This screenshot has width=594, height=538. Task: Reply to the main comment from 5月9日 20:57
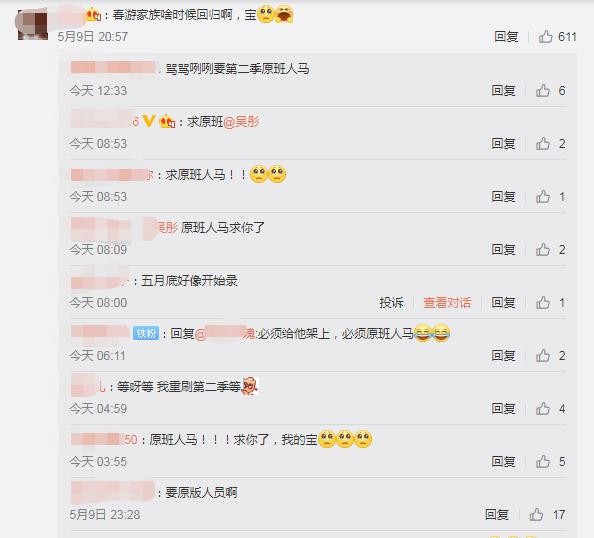(506, 36)
